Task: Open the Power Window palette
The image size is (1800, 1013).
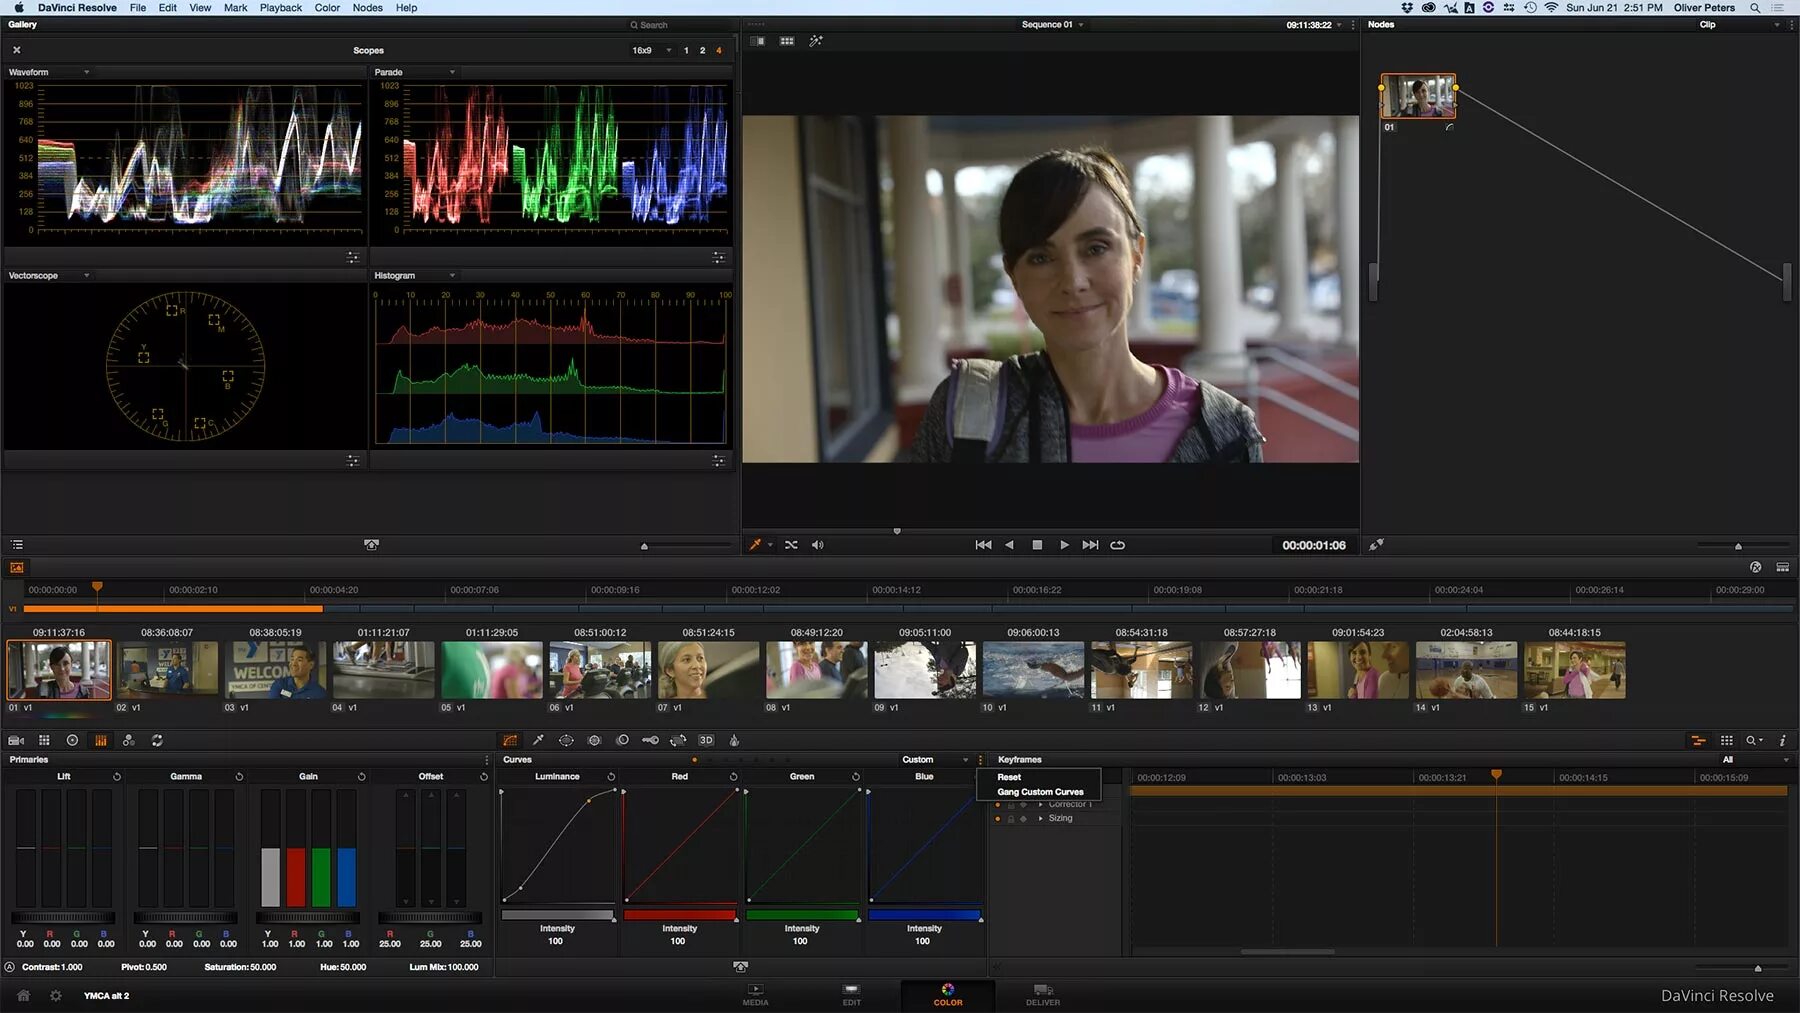Action: point(566,741)
